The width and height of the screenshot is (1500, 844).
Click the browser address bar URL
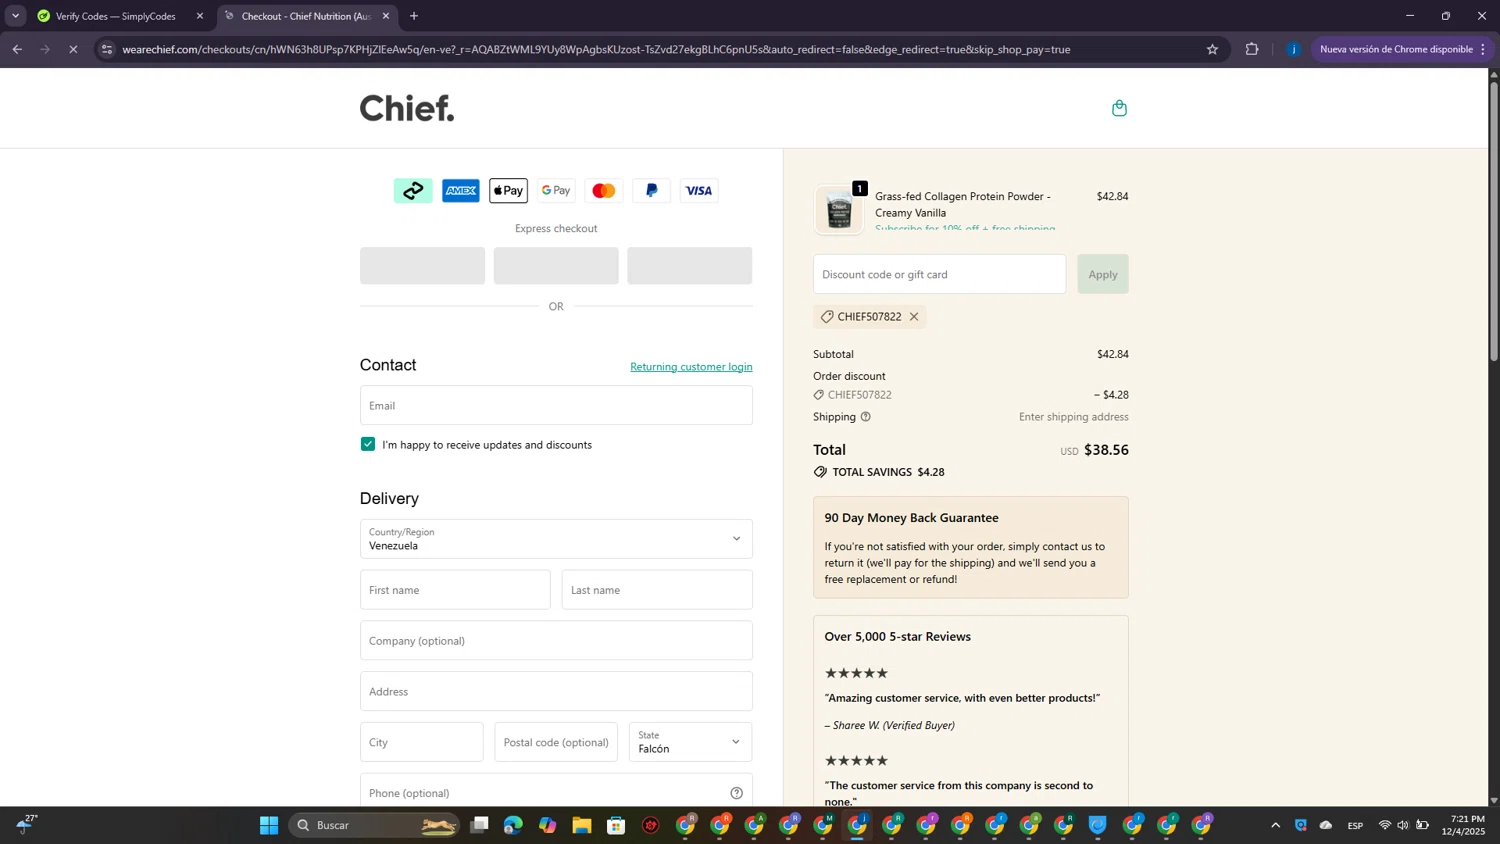(596, 49)
